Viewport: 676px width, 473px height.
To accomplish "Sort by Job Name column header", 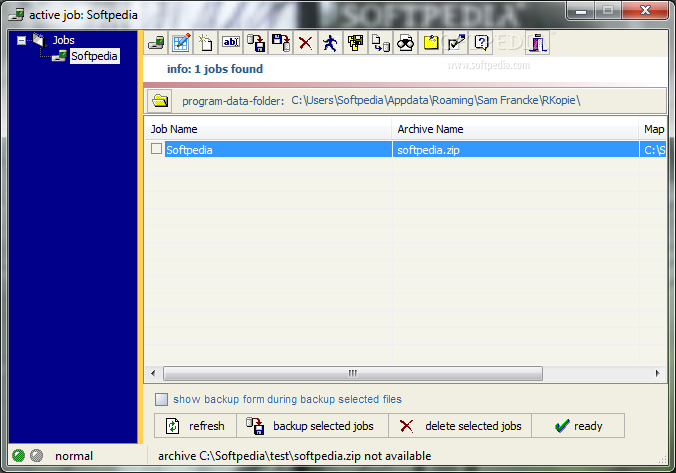I will (x=268, y=129).
